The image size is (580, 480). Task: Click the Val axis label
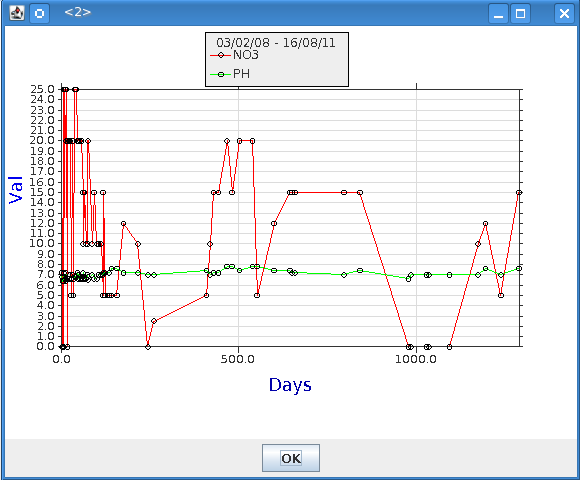16,190
